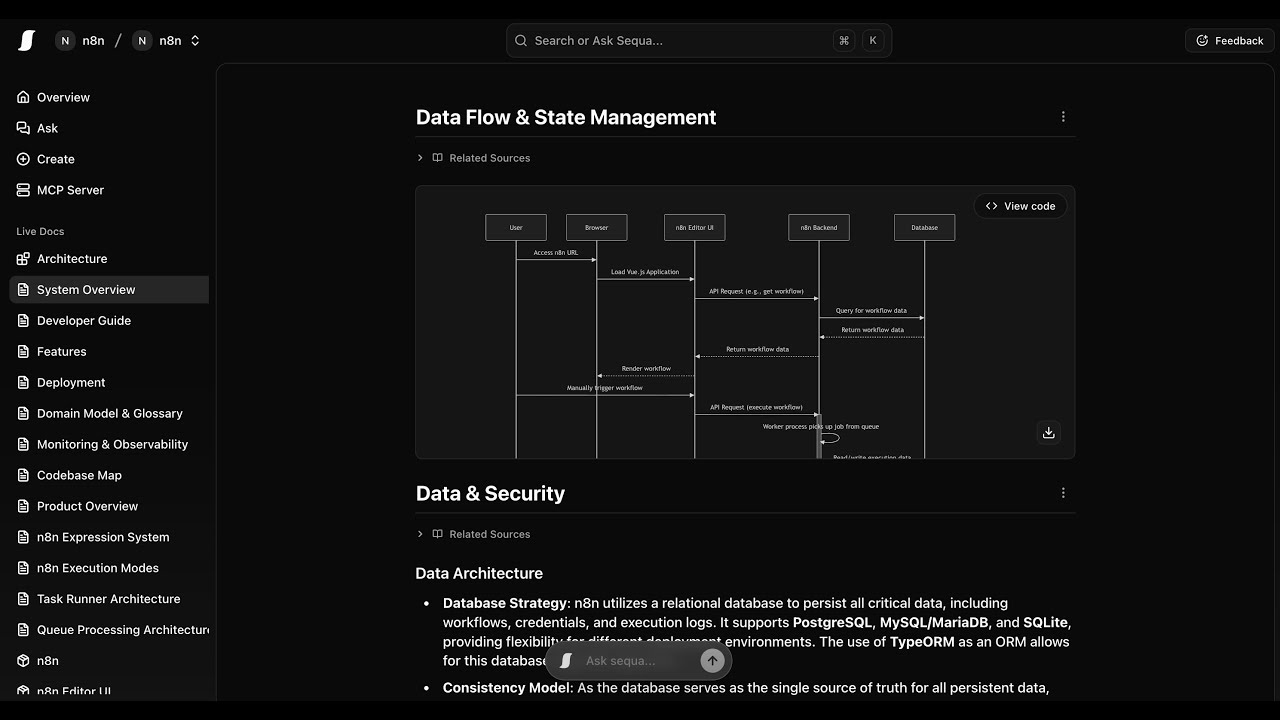
Task: Click View code on the diagram
Action: coord(1020,206)
